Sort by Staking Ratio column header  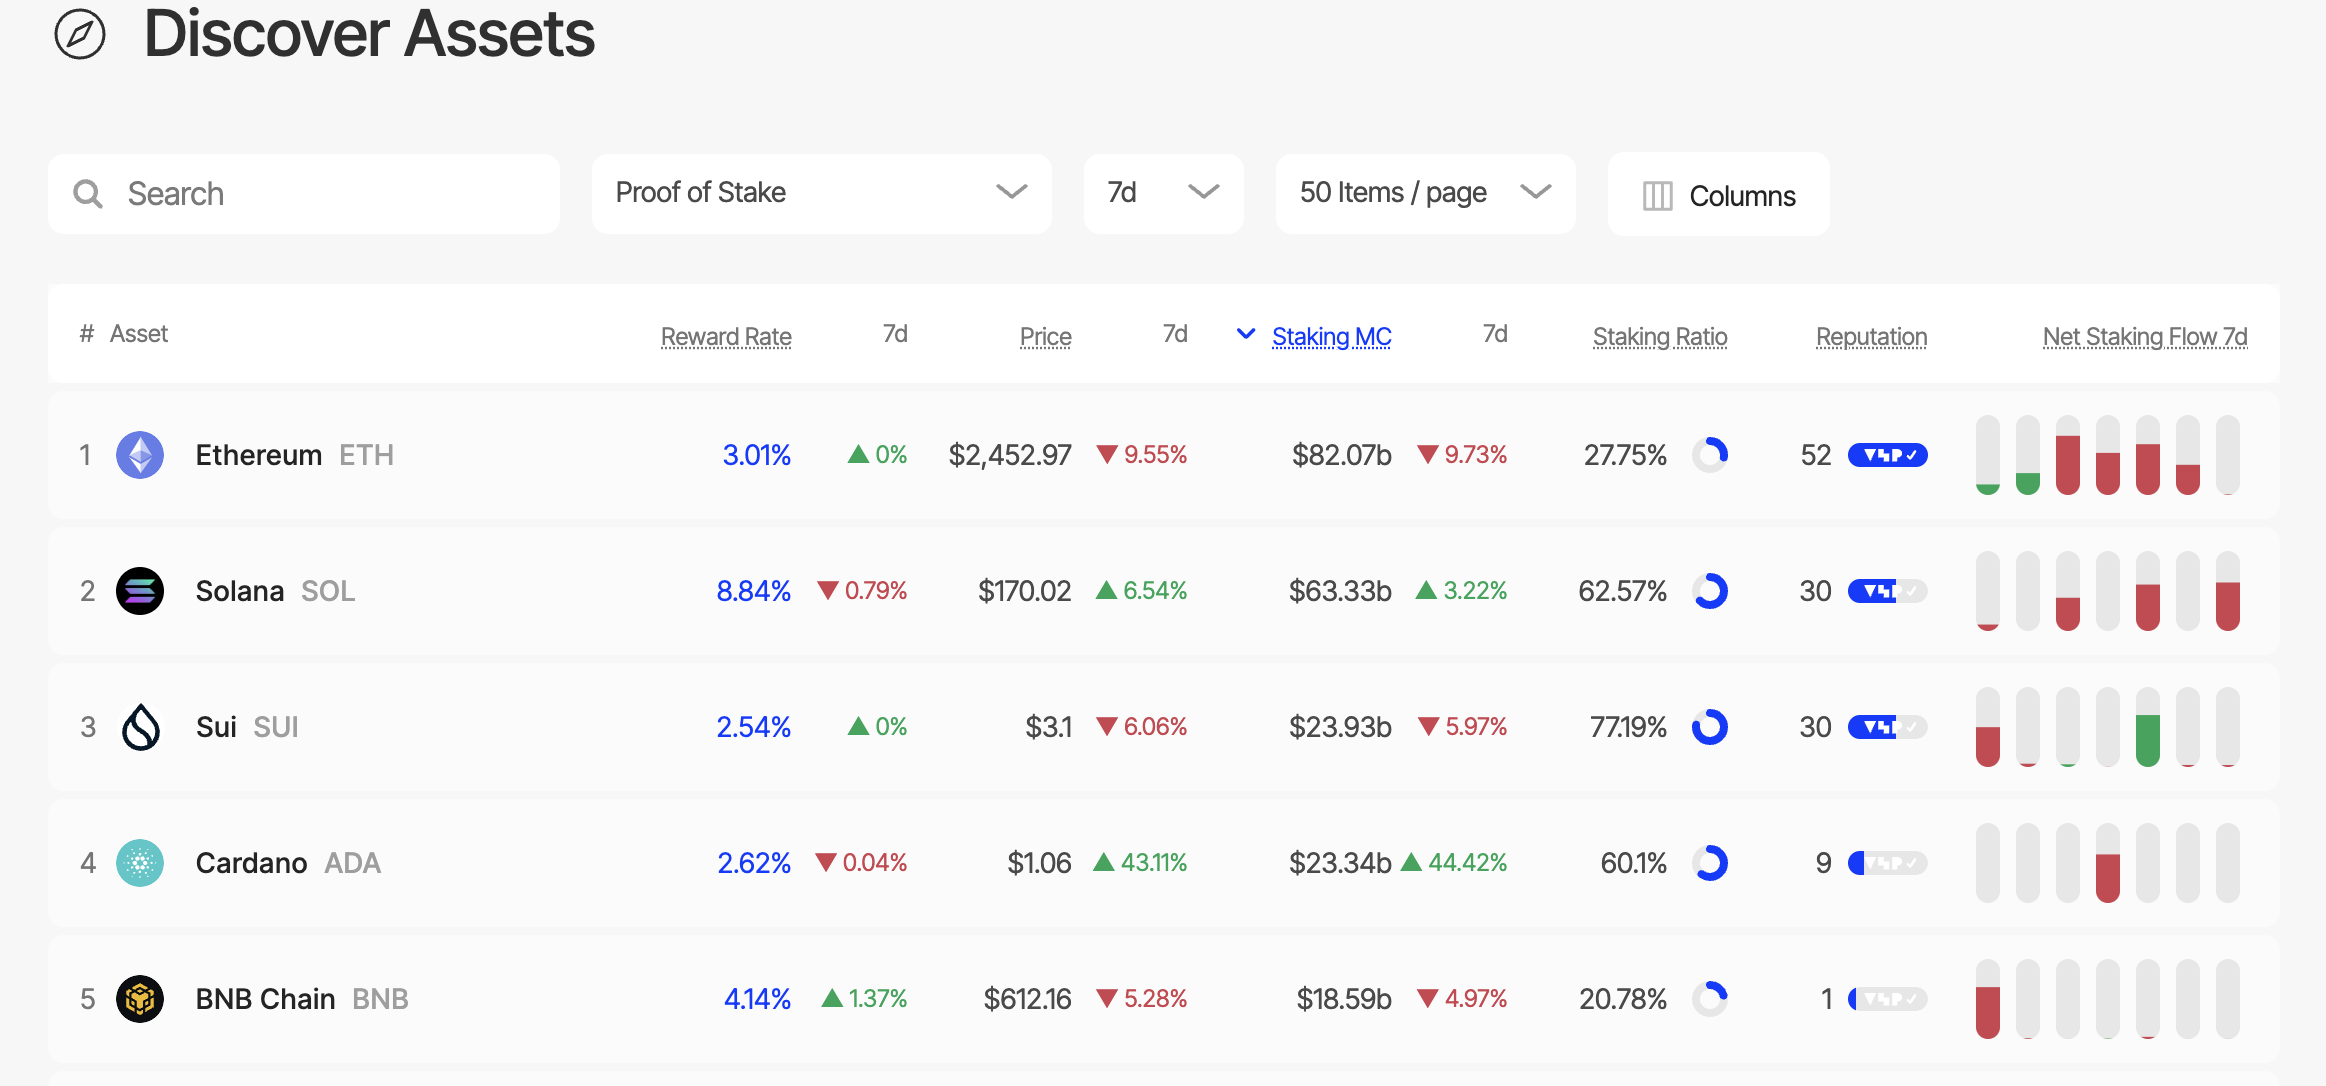click(1659, 337)
